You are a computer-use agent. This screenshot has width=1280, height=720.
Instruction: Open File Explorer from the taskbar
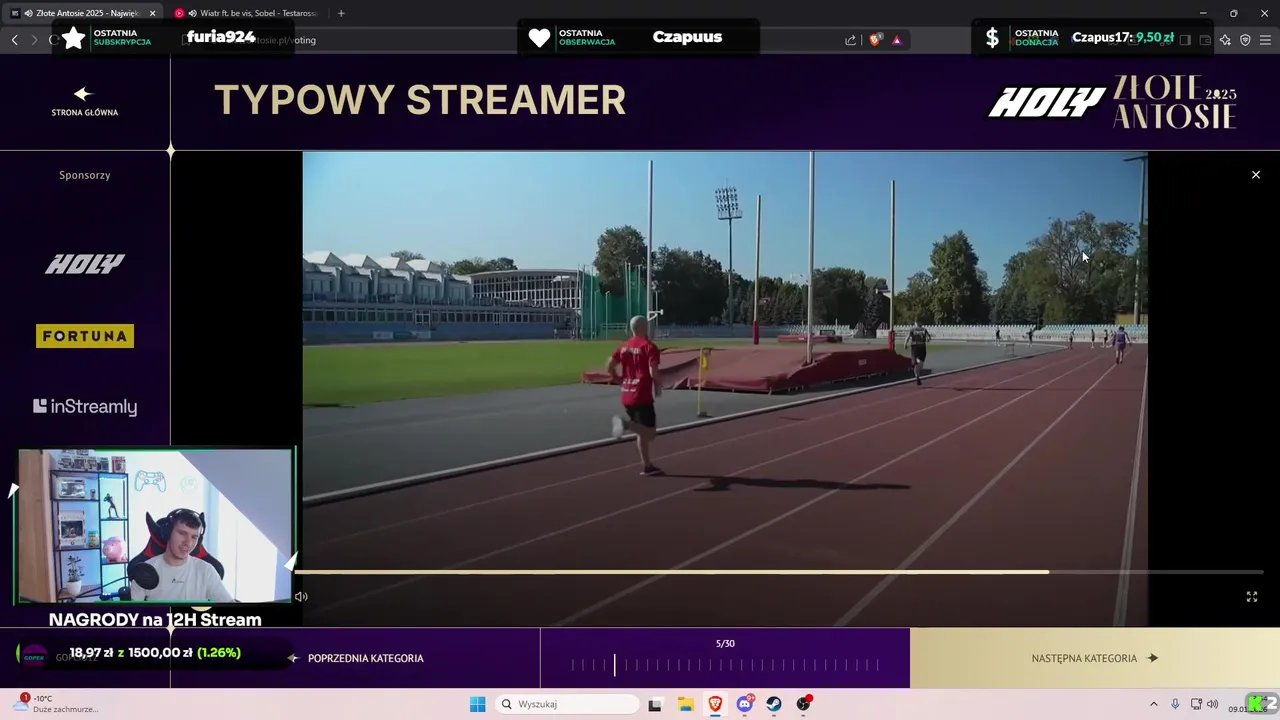[686, 704]
